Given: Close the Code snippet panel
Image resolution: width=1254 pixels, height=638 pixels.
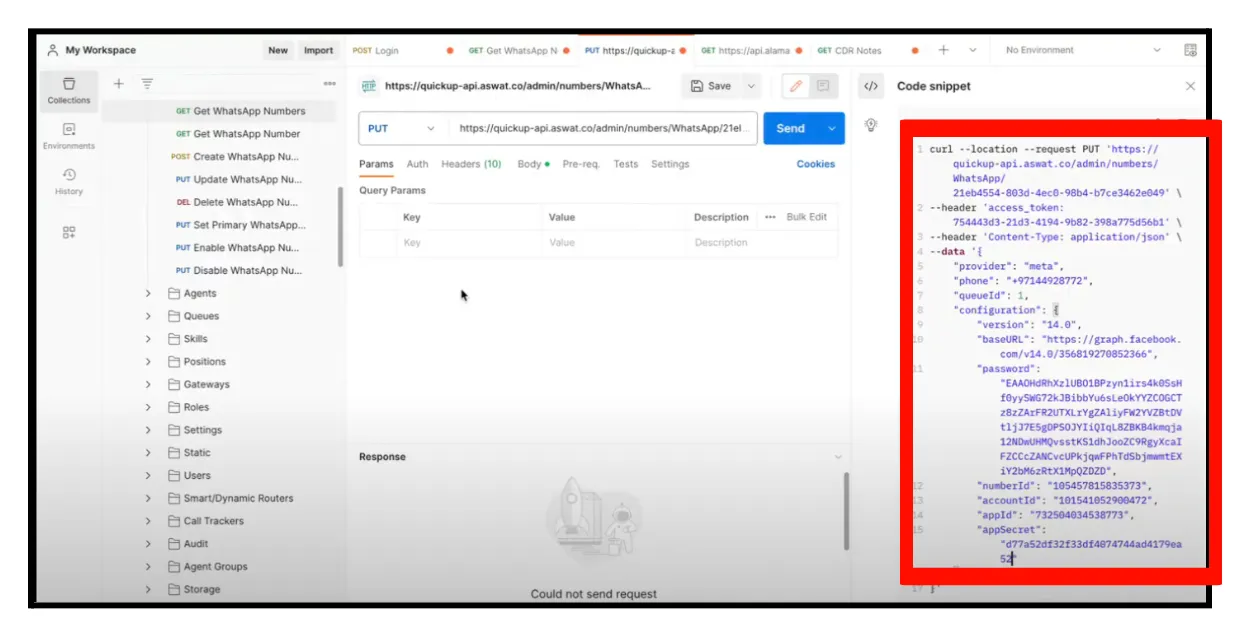Looking at the screenshot, I should [x=1190, y=86].
